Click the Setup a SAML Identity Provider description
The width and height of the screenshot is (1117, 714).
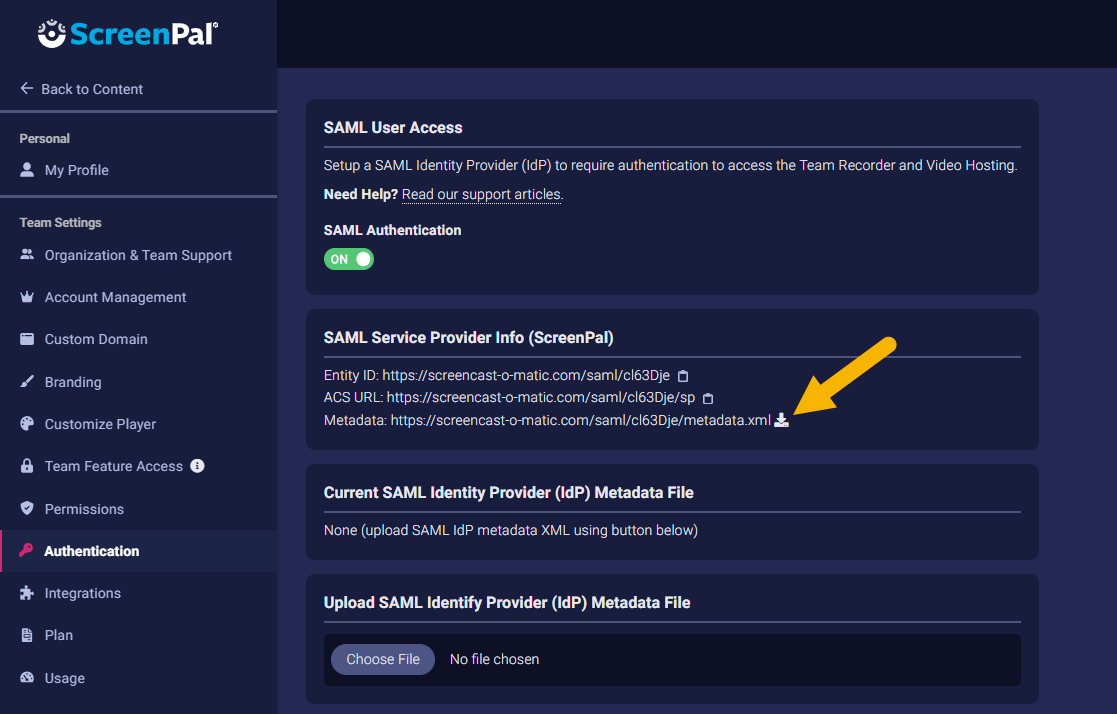(670, 165)
